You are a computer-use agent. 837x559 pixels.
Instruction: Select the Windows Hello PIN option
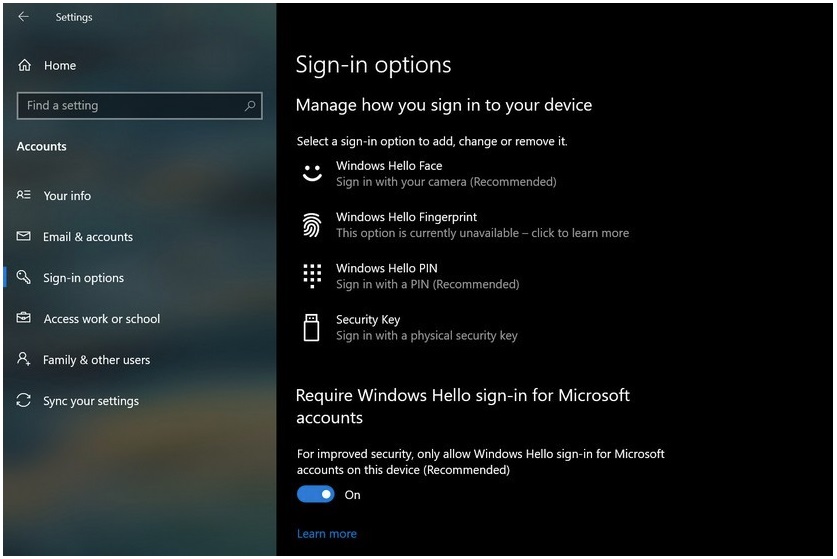tap(410, 276)
